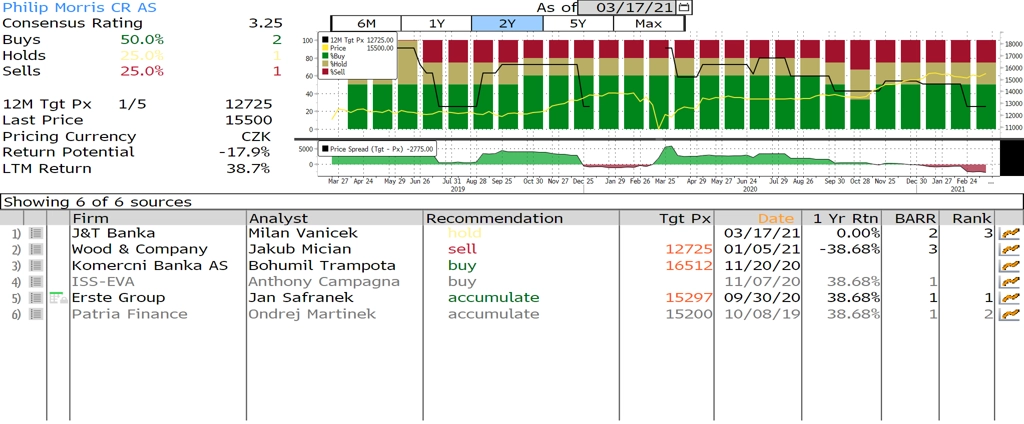Click the Philip Morris CR AS security link
1024x424 pixels.
[66, 7]
